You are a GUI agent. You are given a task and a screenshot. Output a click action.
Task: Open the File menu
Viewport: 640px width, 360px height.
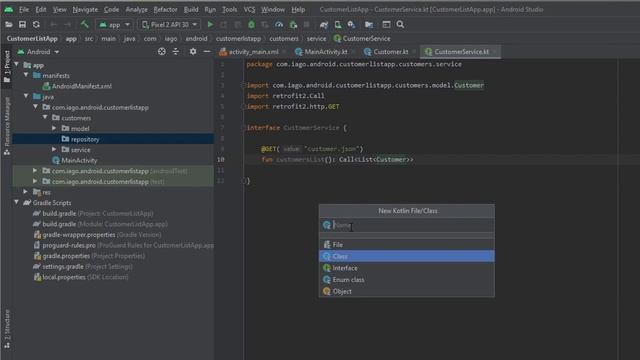(24, 9)
